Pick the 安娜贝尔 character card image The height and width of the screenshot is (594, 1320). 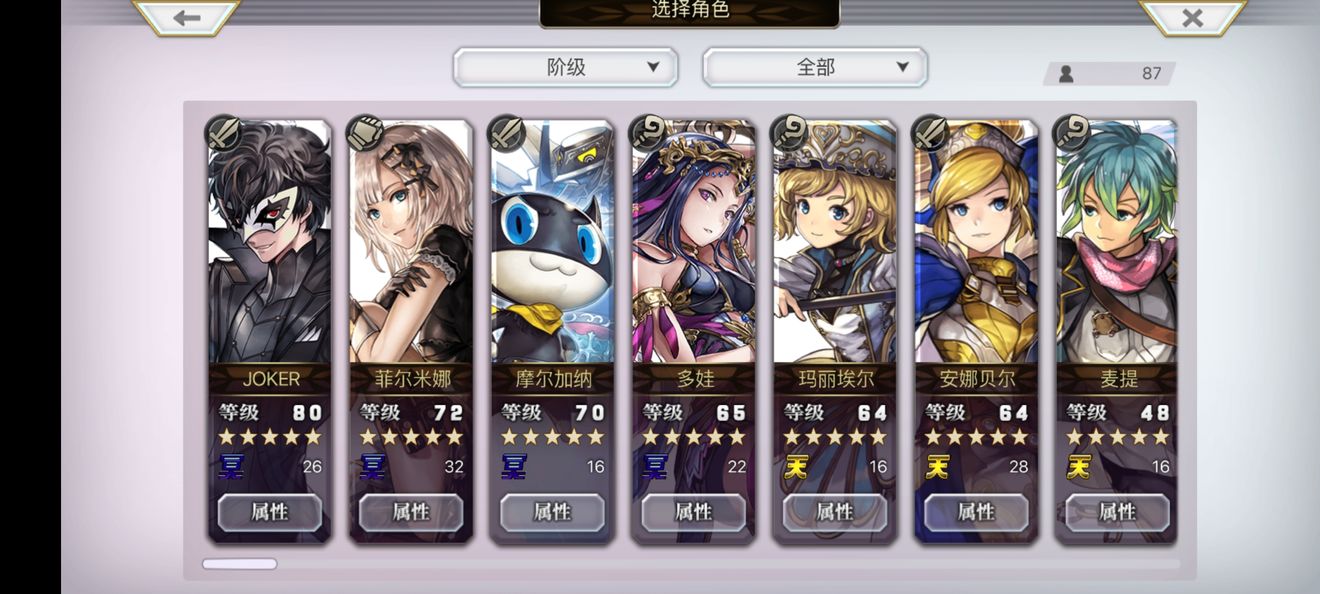976,242
